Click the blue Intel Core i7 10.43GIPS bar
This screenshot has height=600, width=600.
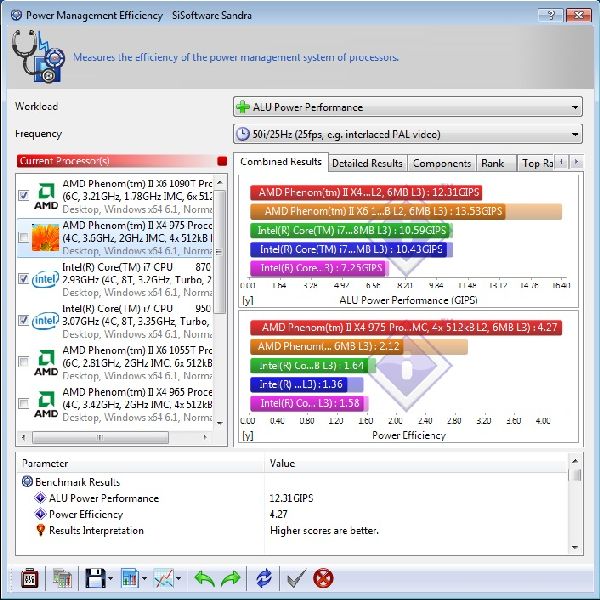tap(351, 249)
